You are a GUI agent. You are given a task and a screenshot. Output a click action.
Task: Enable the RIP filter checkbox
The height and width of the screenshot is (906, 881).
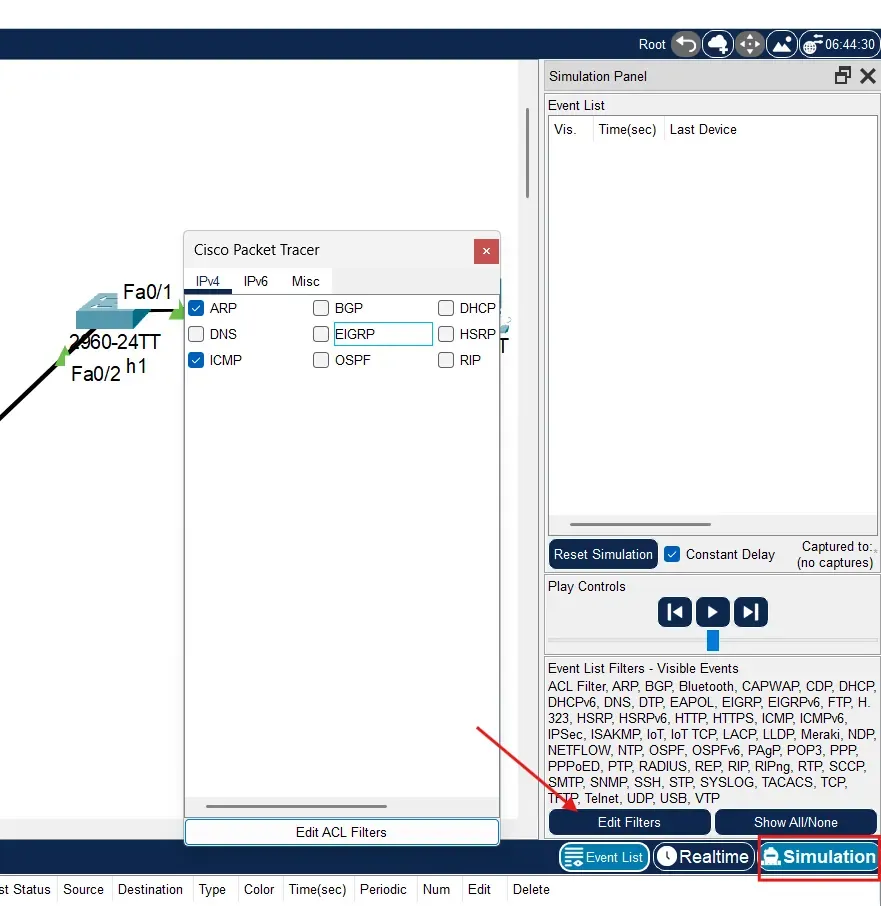(446, 360)
